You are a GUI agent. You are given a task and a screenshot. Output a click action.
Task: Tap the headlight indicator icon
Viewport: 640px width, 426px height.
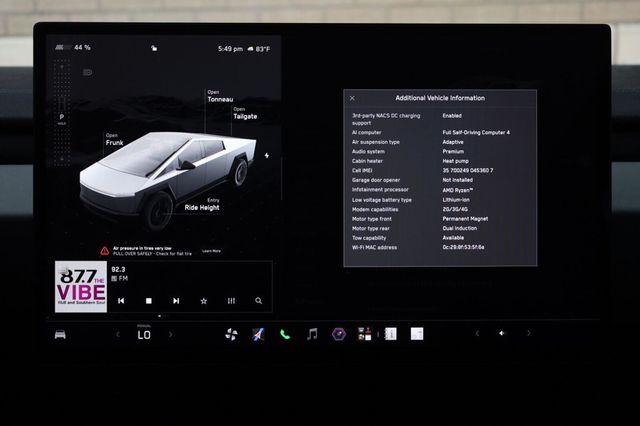tap(87, 73)
